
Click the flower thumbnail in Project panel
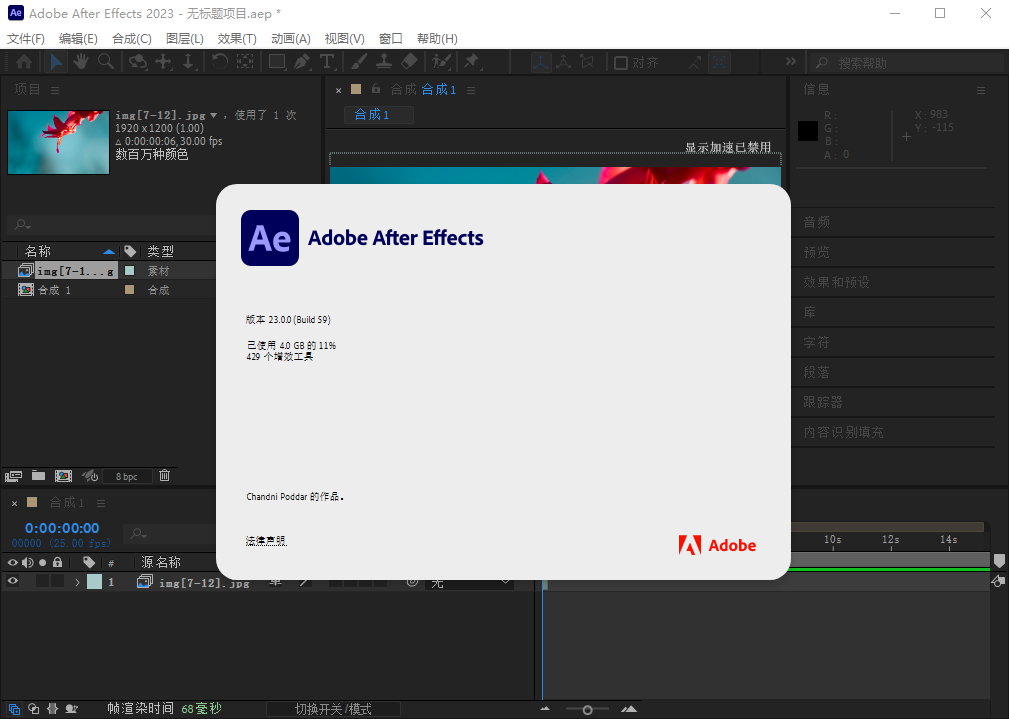(x=59, y=142)
